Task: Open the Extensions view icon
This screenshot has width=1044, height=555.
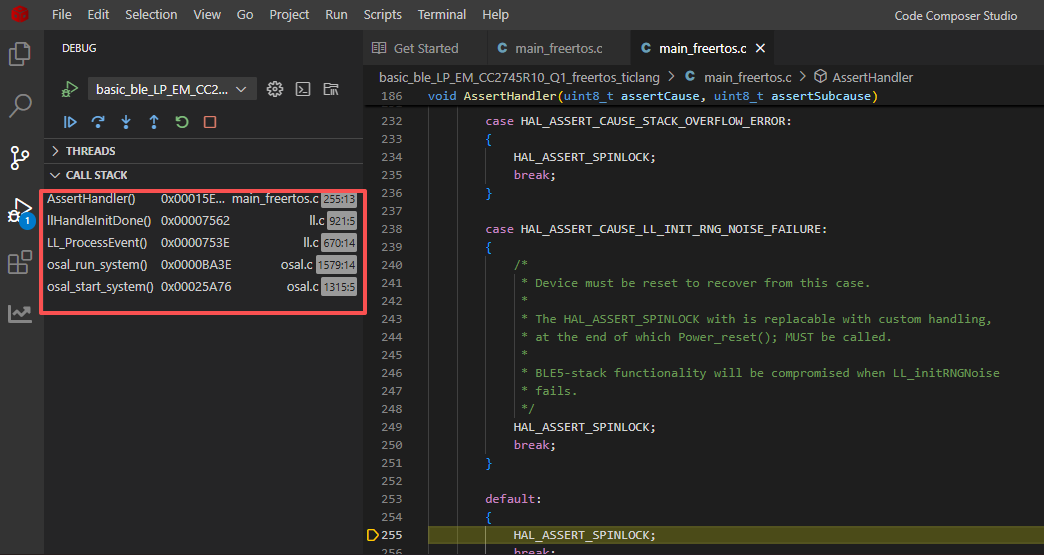Action: point(20,263)
